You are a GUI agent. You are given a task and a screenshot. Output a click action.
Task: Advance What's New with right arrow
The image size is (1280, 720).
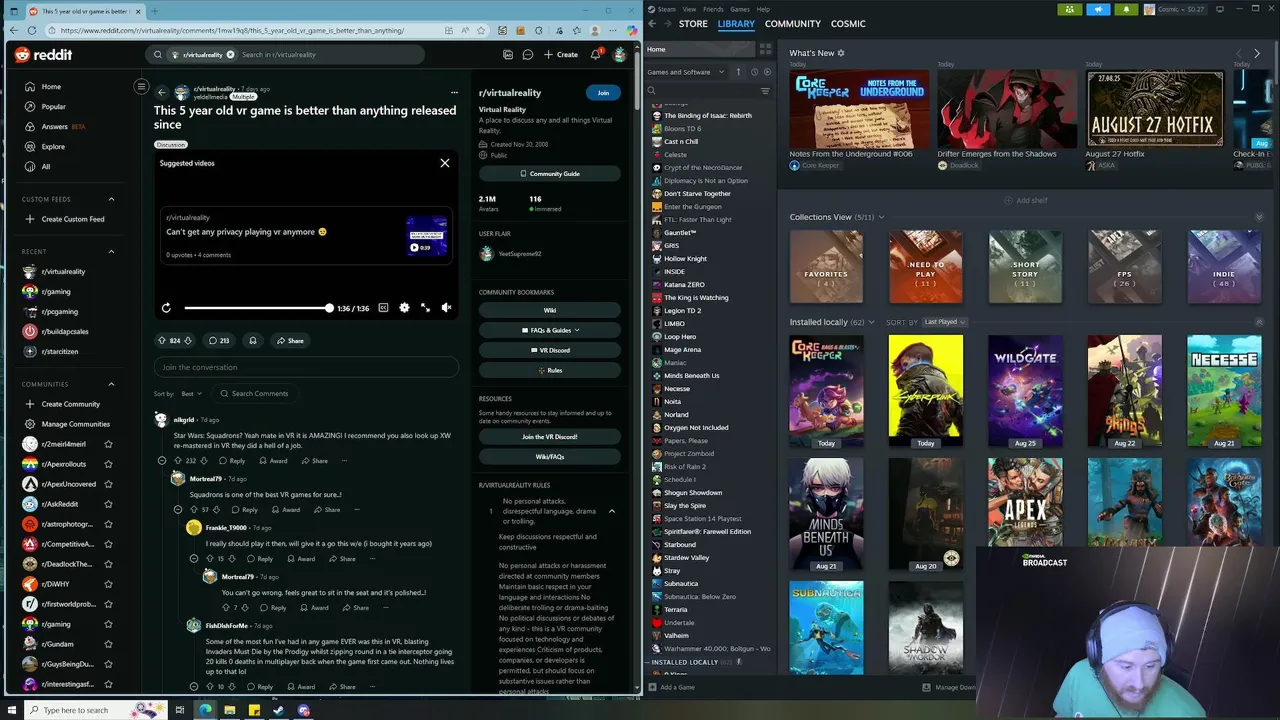(x=1257, y=53)
